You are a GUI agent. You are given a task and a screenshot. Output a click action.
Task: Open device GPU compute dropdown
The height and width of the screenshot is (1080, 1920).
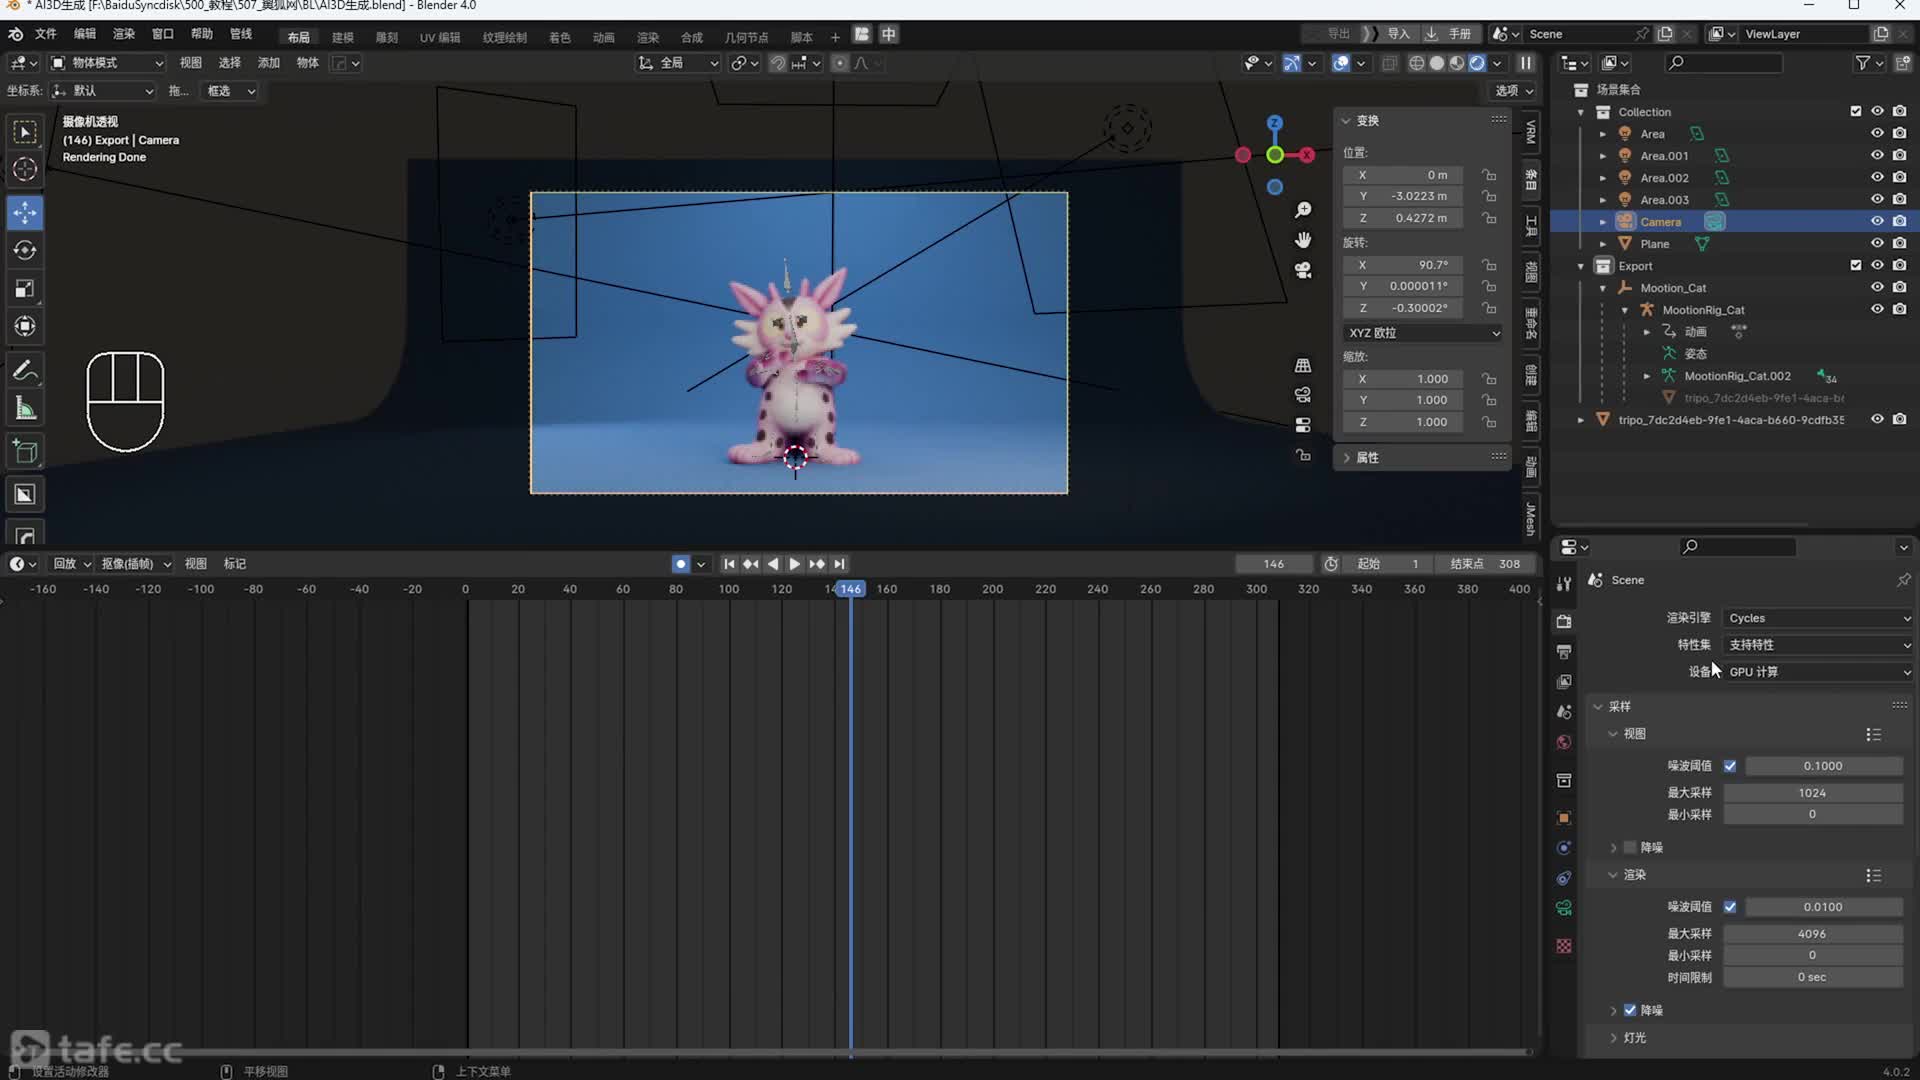(1818, 672)
